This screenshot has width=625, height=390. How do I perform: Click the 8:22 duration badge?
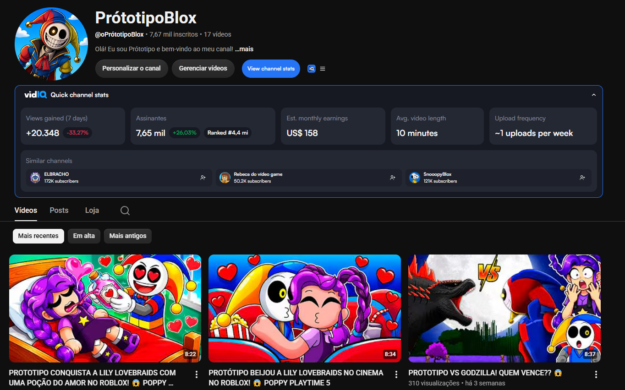(x=190, y=354)
